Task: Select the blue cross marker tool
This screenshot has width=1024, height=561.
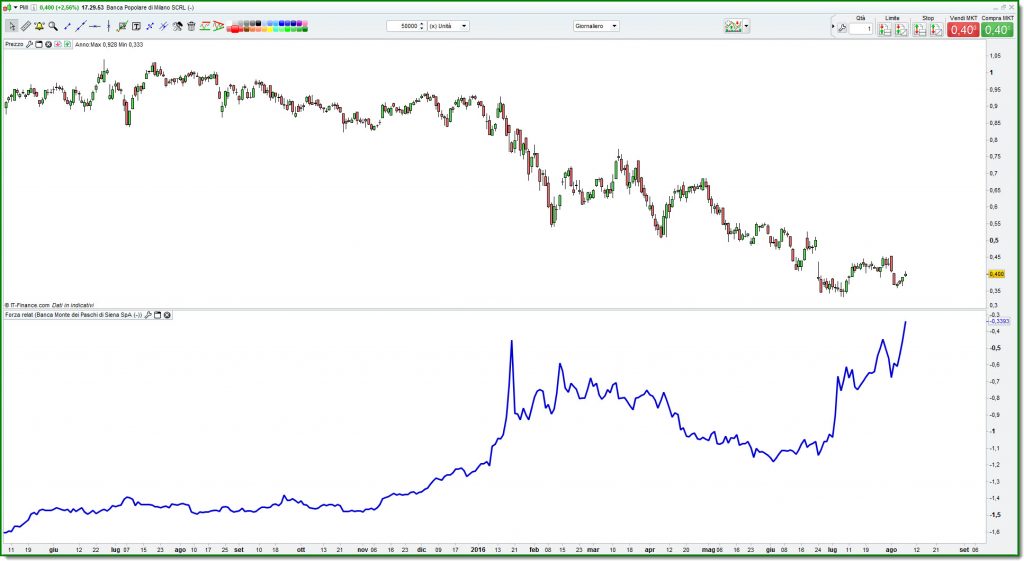Action: click(x=150, y=26)
